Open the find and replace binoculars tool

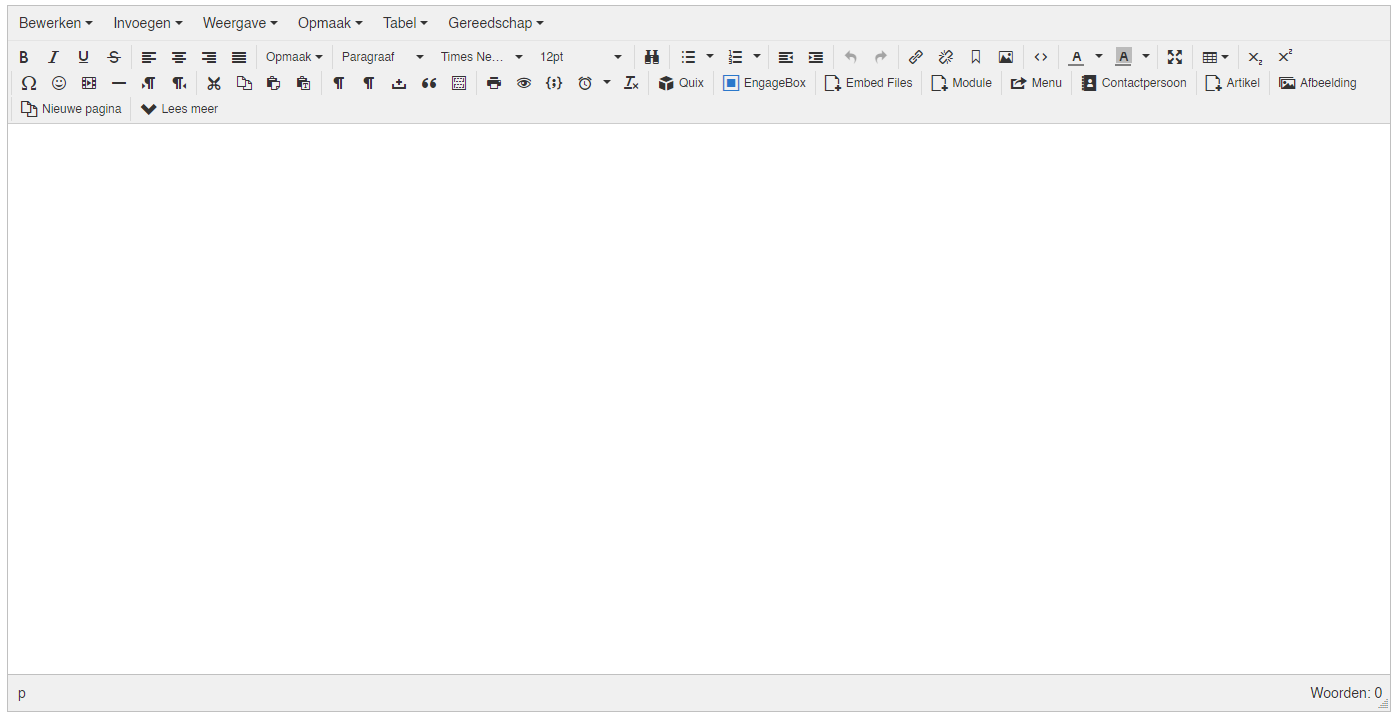click(651, 57)
